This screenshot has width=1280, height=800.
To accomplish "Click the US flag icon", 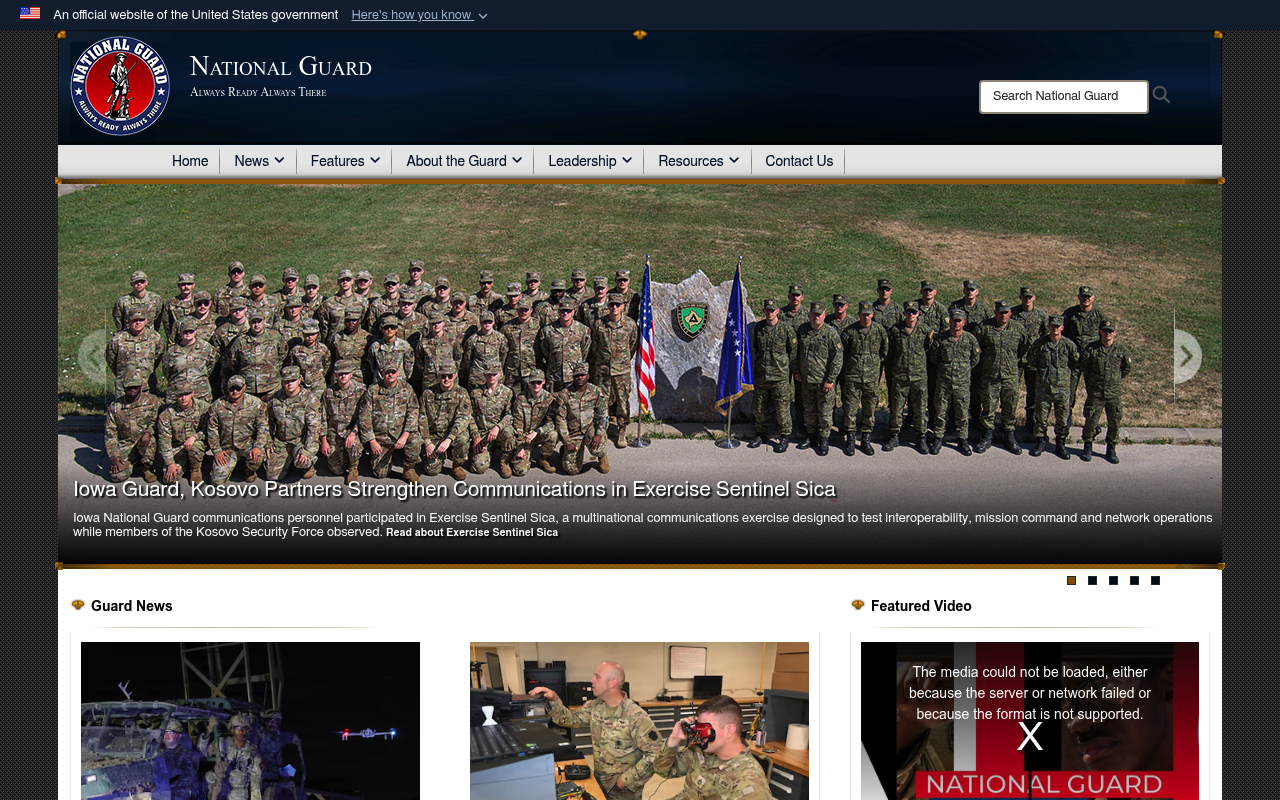I will 30,14.
